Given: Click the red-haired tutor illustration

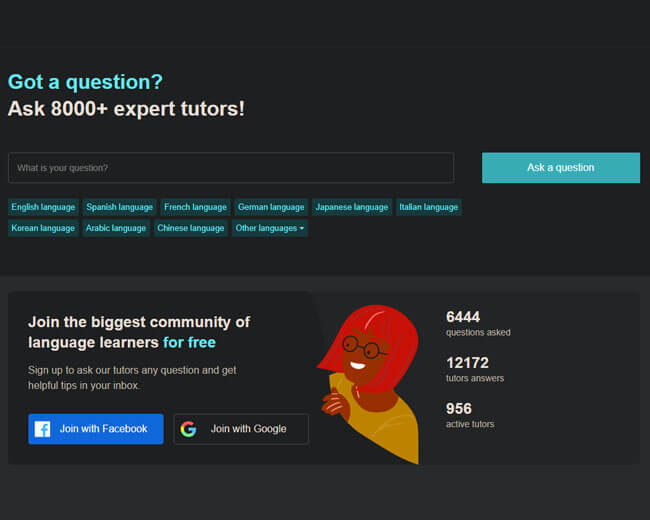Looking at the screenshot, I should 369,383.
